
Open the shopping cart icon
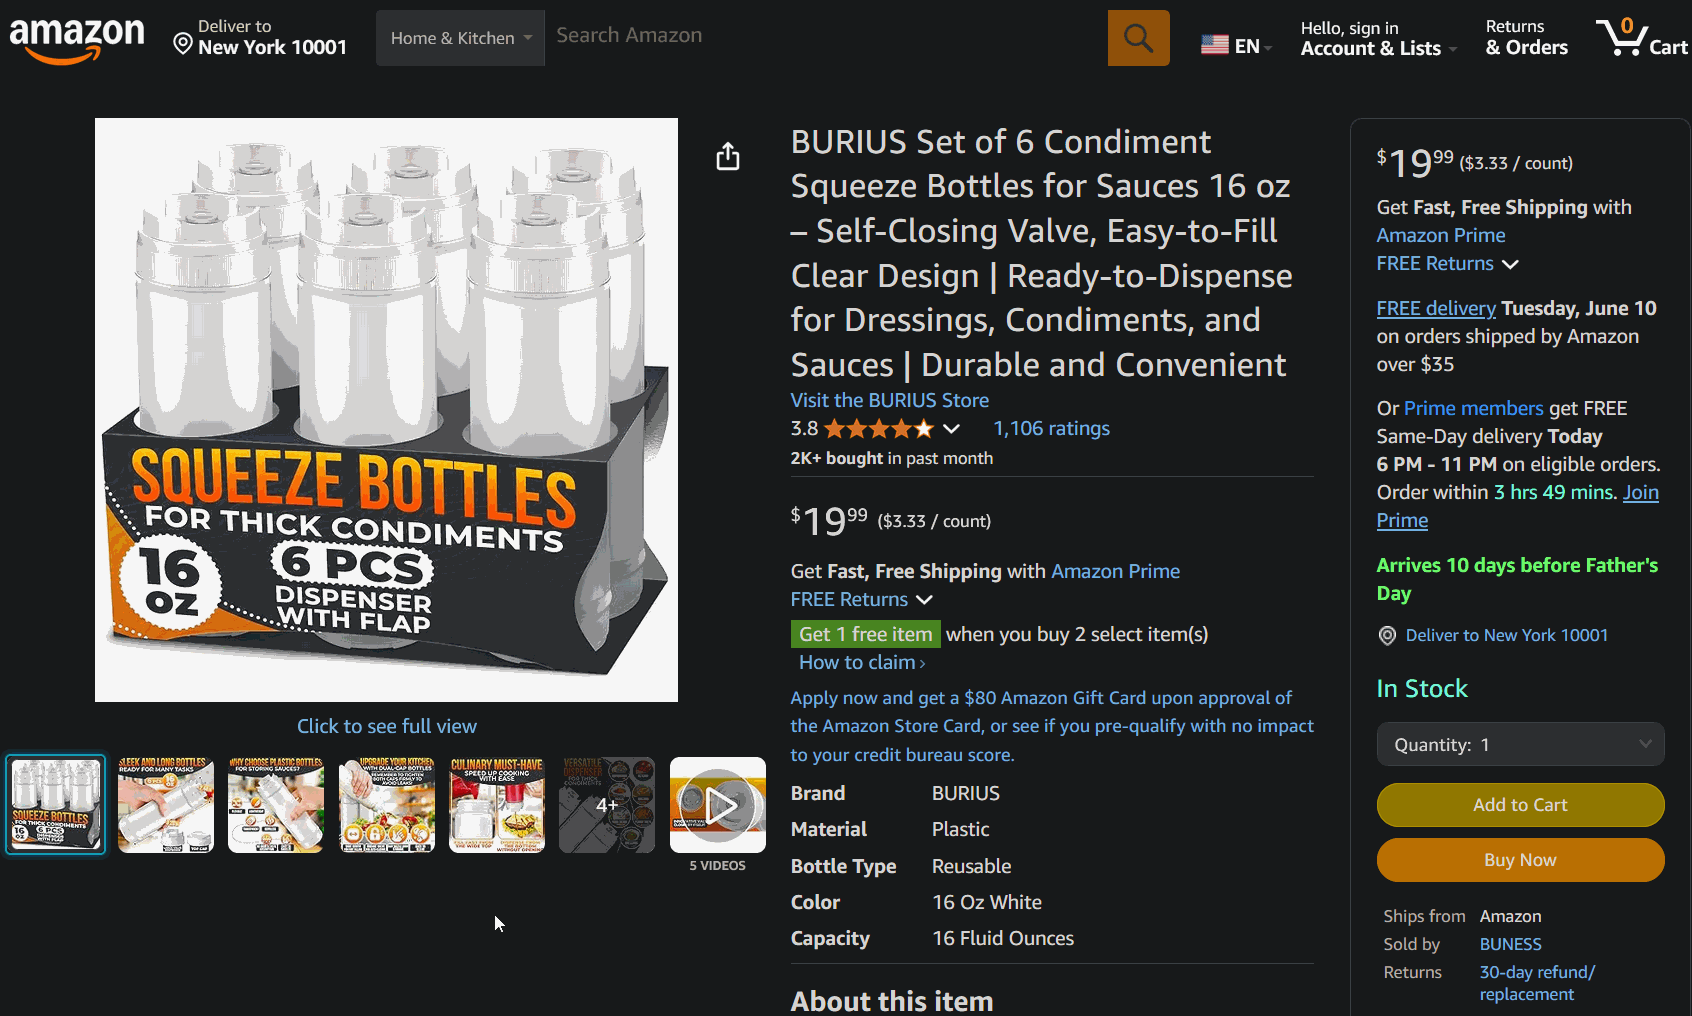[1641, 38]
